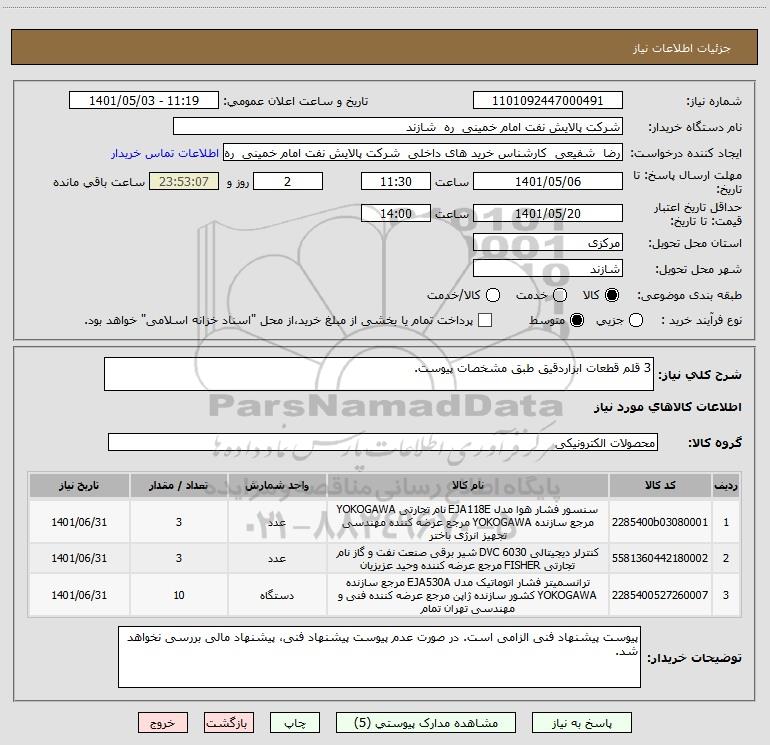Click the delivery province field مرکزی

coord(548,242)
